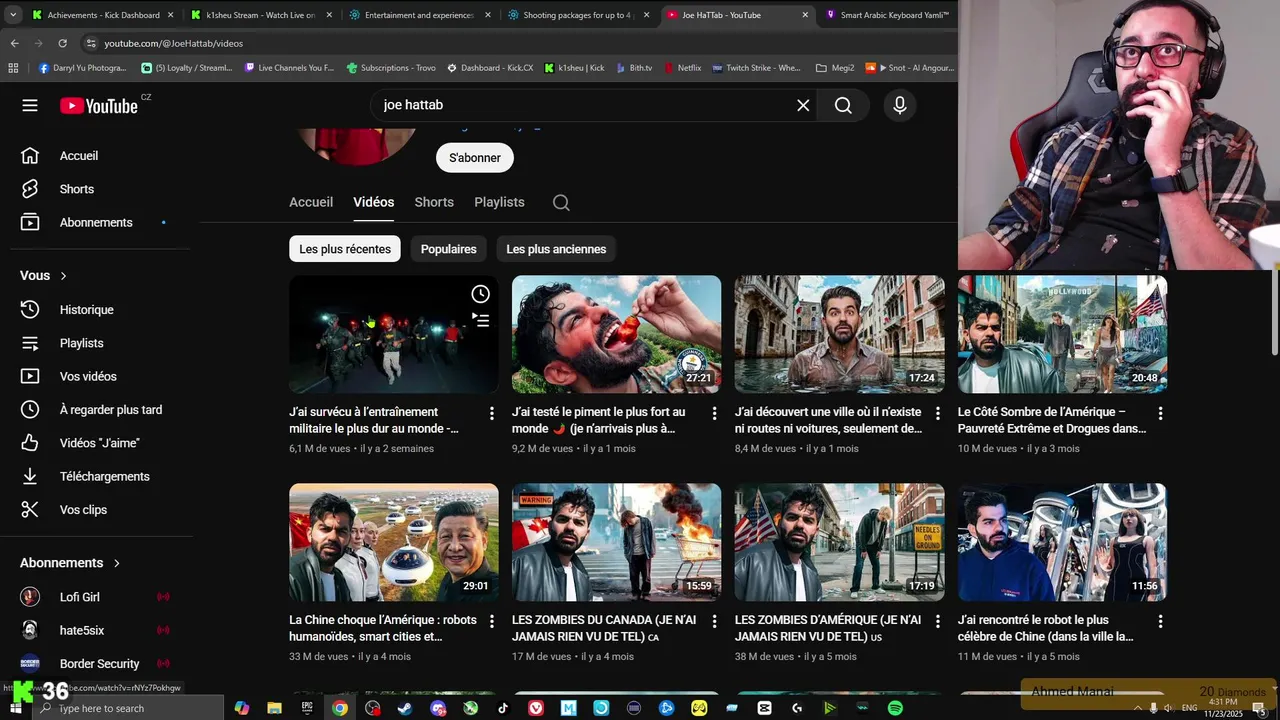Open TikTok from the taskbar
Screen dimensions: 1280x720
pos(503,708)
